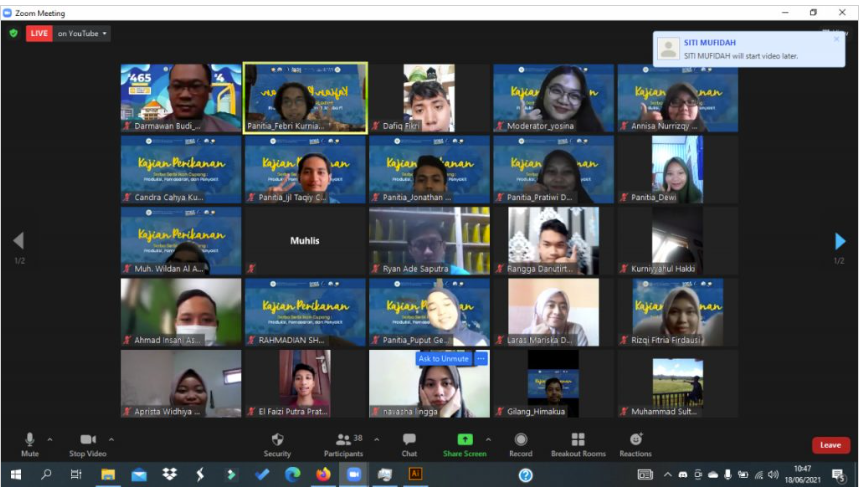Start recording with the Record button

pyautogui.click(x=521, y=440)
